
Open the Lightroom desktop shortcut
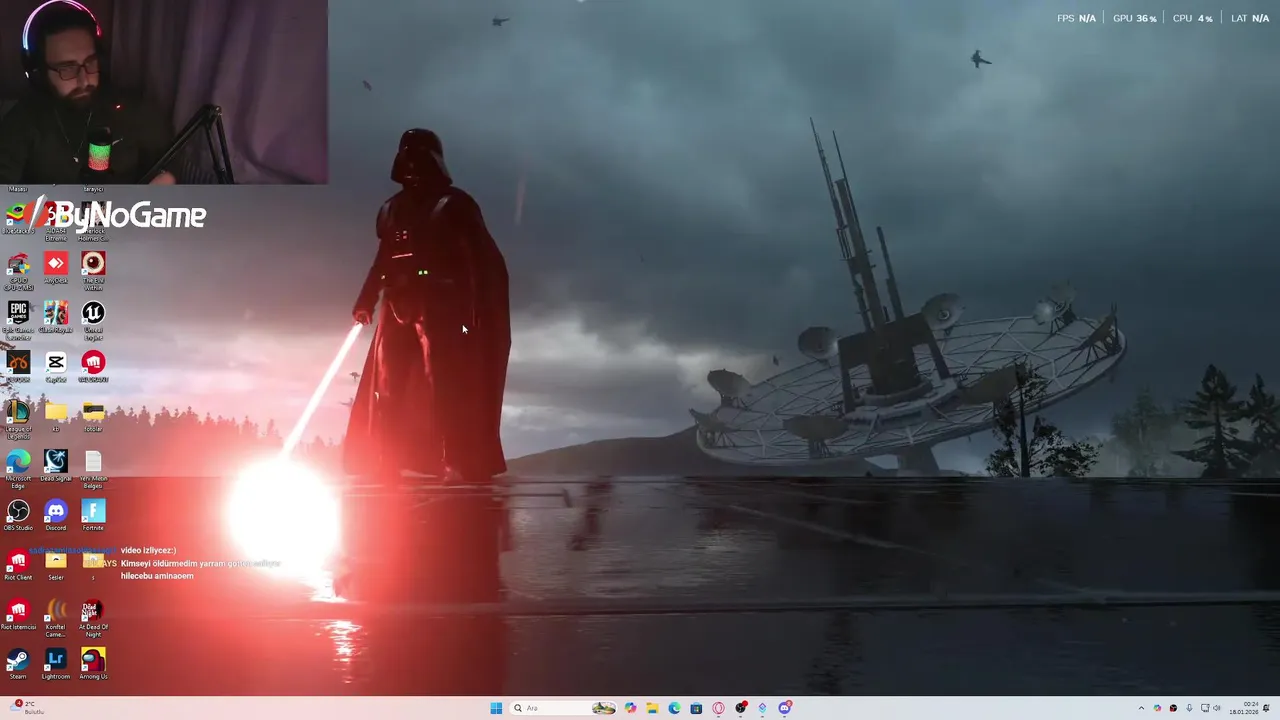tap(56, 664)
